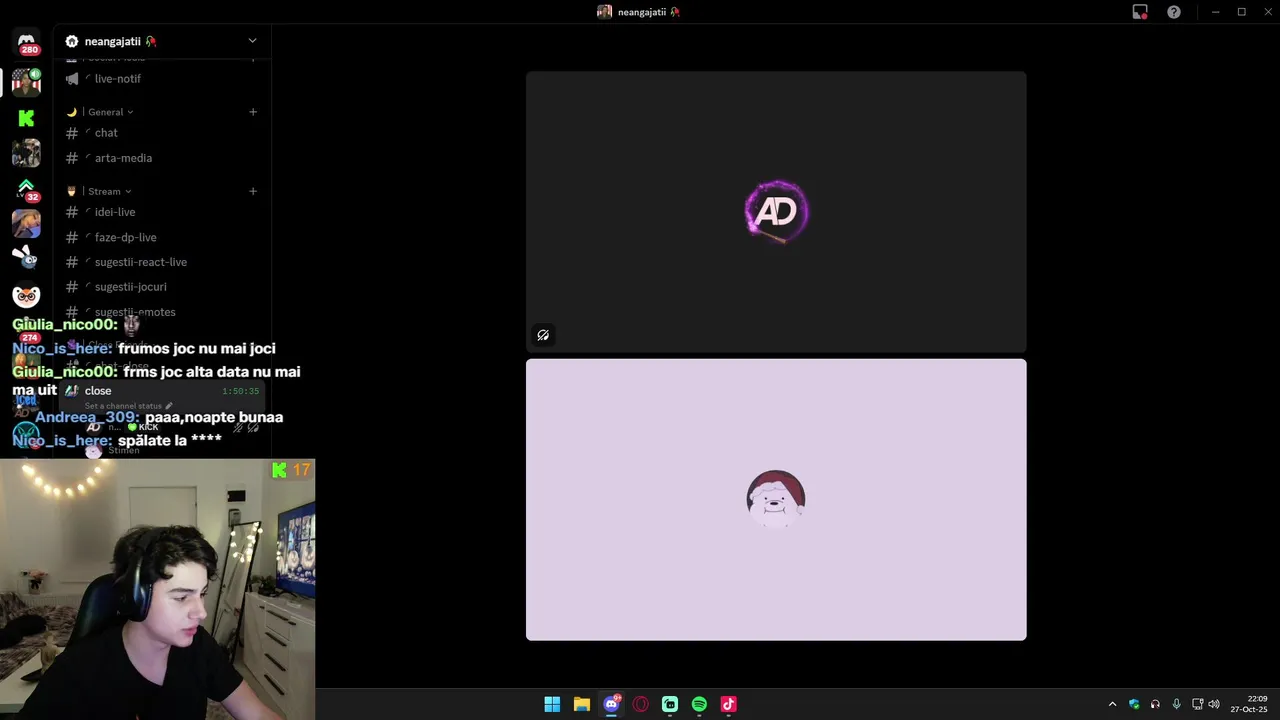The height and width of the screenshot is (720, 1280).
Task: Open the sugestii-emotes channel
Action: 160,312
